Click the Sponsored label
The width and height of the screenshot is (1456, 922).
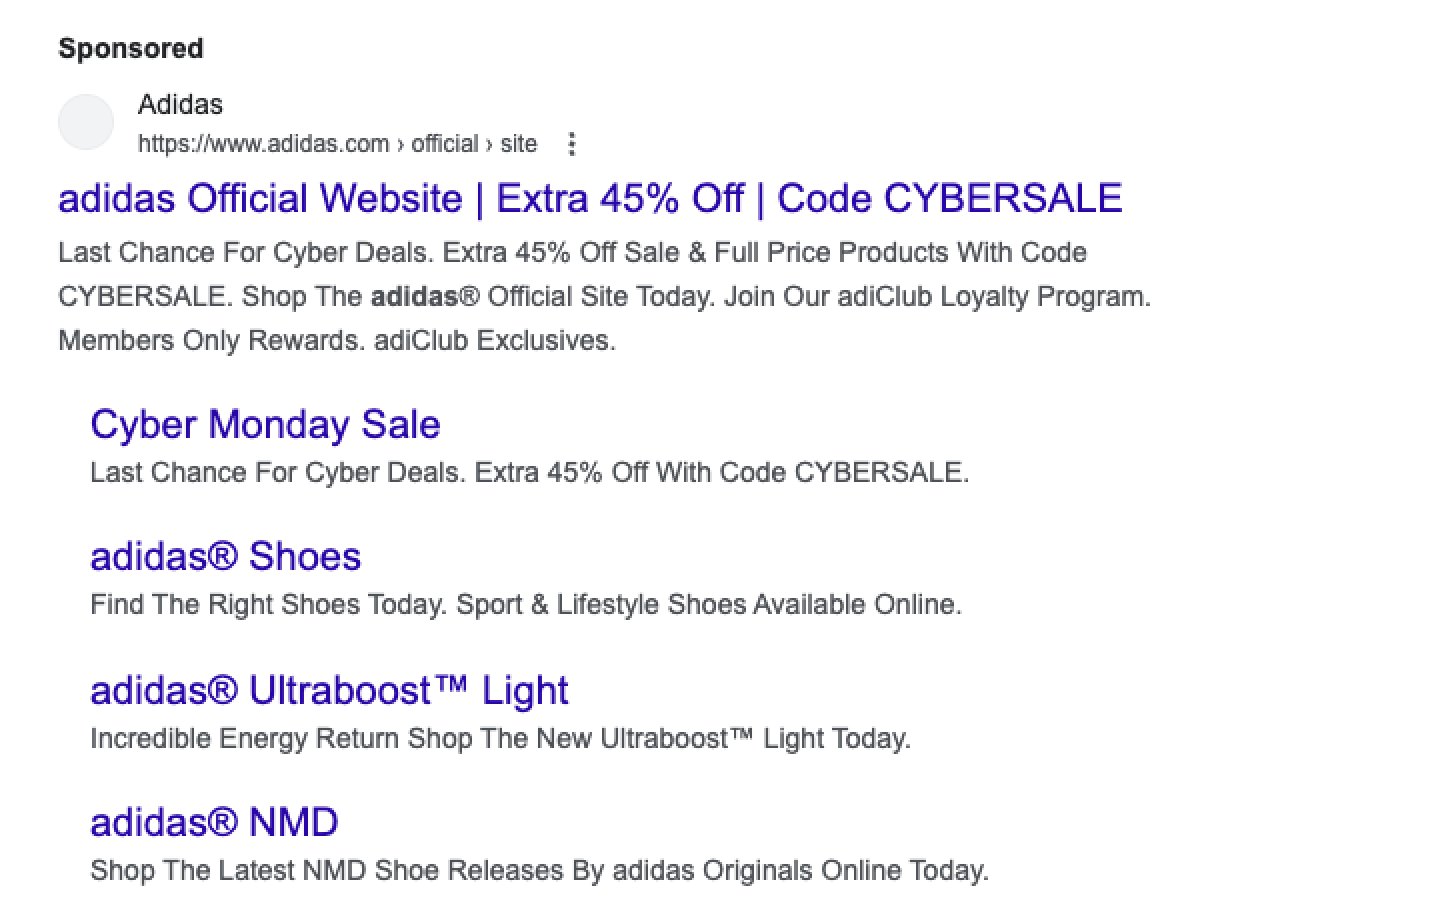tap(131, 48)
